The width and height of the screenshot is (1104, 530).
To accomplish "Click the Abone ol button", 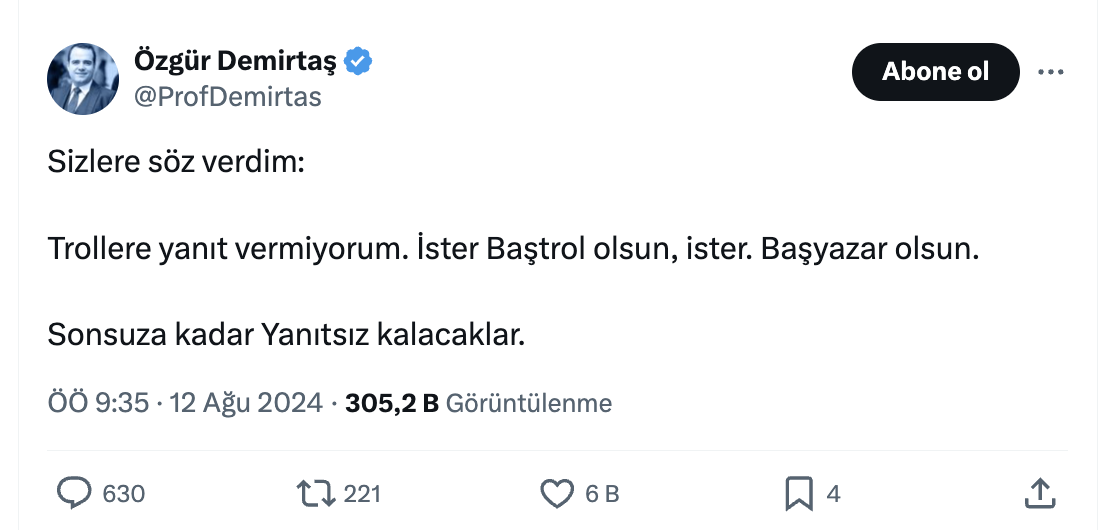I will pyautogui.click(x=935, y=72).
